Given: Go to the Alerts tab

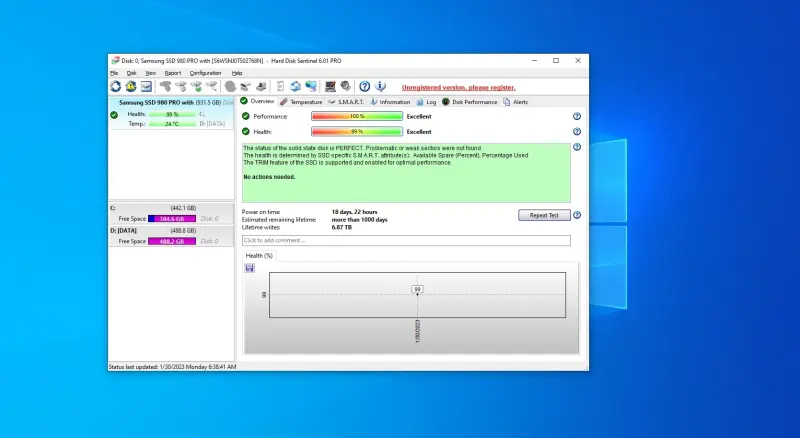Looking at the screenshot, I should coord(516,101).
